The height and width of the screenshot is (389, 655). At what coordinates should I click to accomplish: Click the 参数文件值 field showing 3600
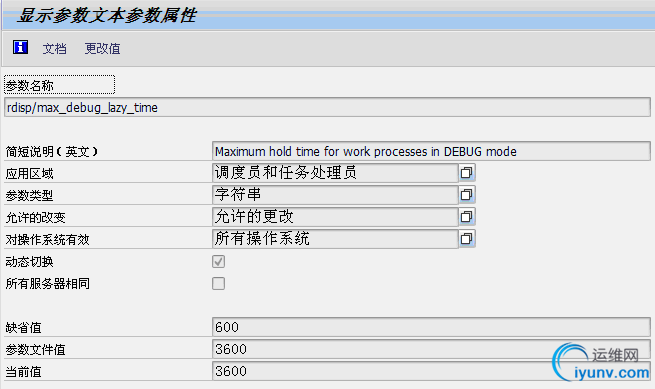click(431, 349)
